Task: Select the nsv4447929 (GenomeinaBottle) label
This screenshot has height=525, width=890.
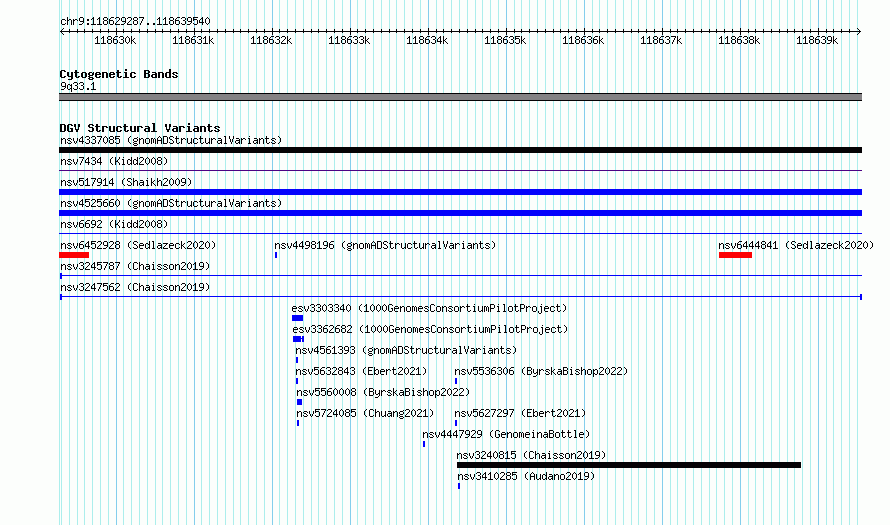Action: (x=506, y=434)
